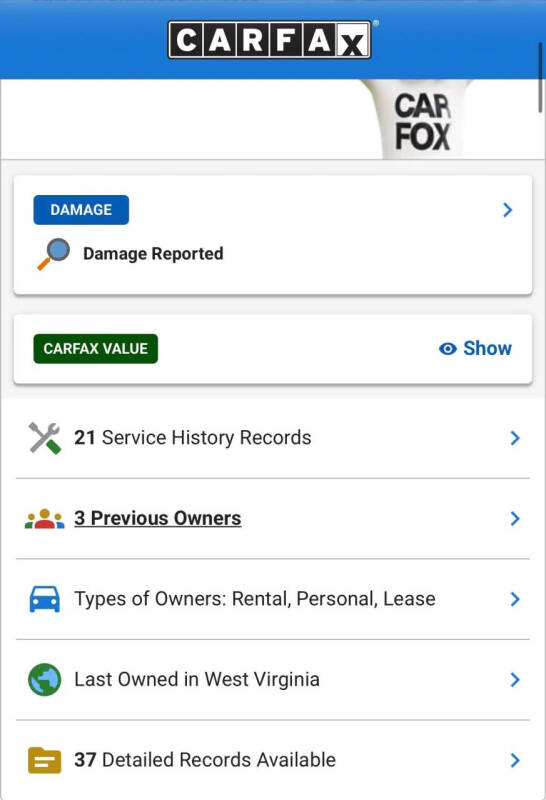Screen dimensions: 546x800
Task: Expand Last Owned in West Virginia chevron
Action: point(515,680)
